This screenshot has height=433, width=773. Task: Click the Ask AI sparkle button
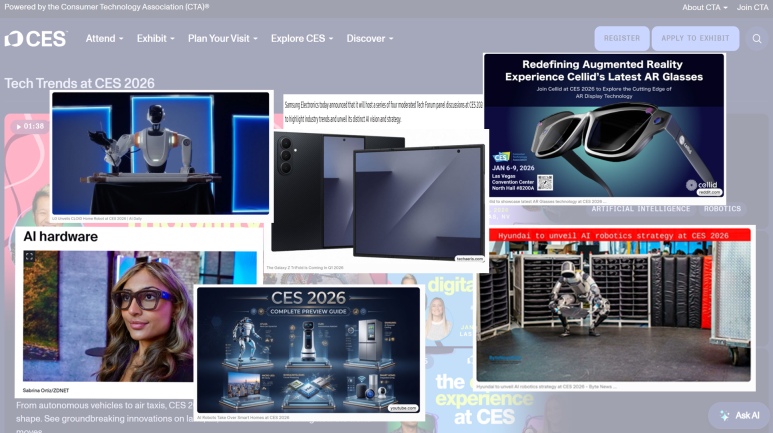click(739, 415)
